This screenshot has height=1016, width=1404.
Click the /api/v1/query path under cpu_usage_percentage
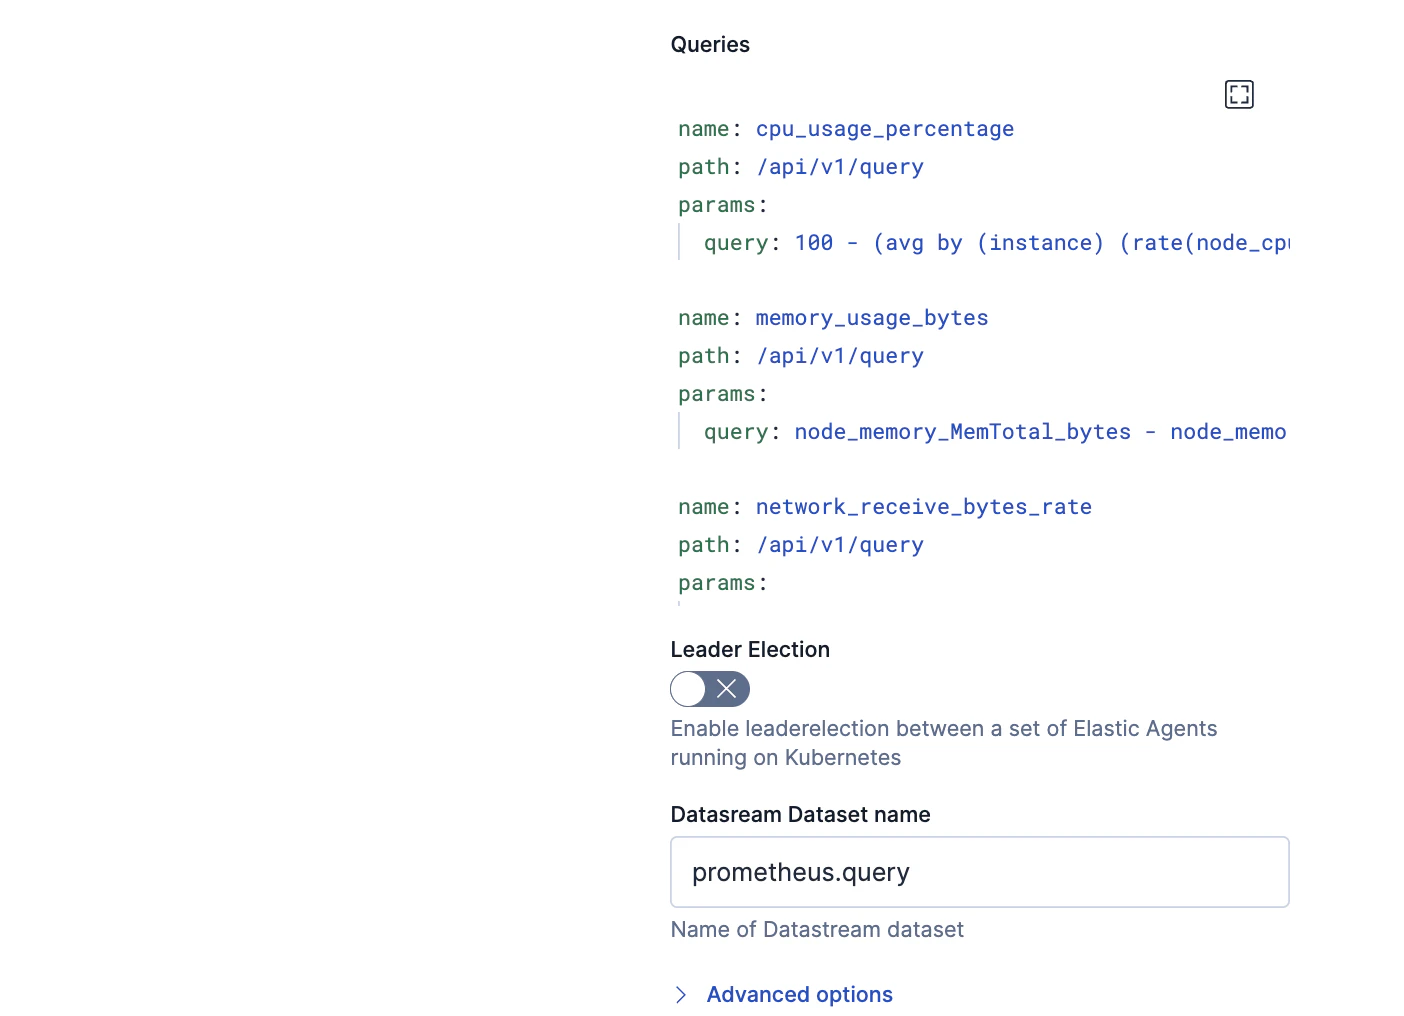pos(840,166)
